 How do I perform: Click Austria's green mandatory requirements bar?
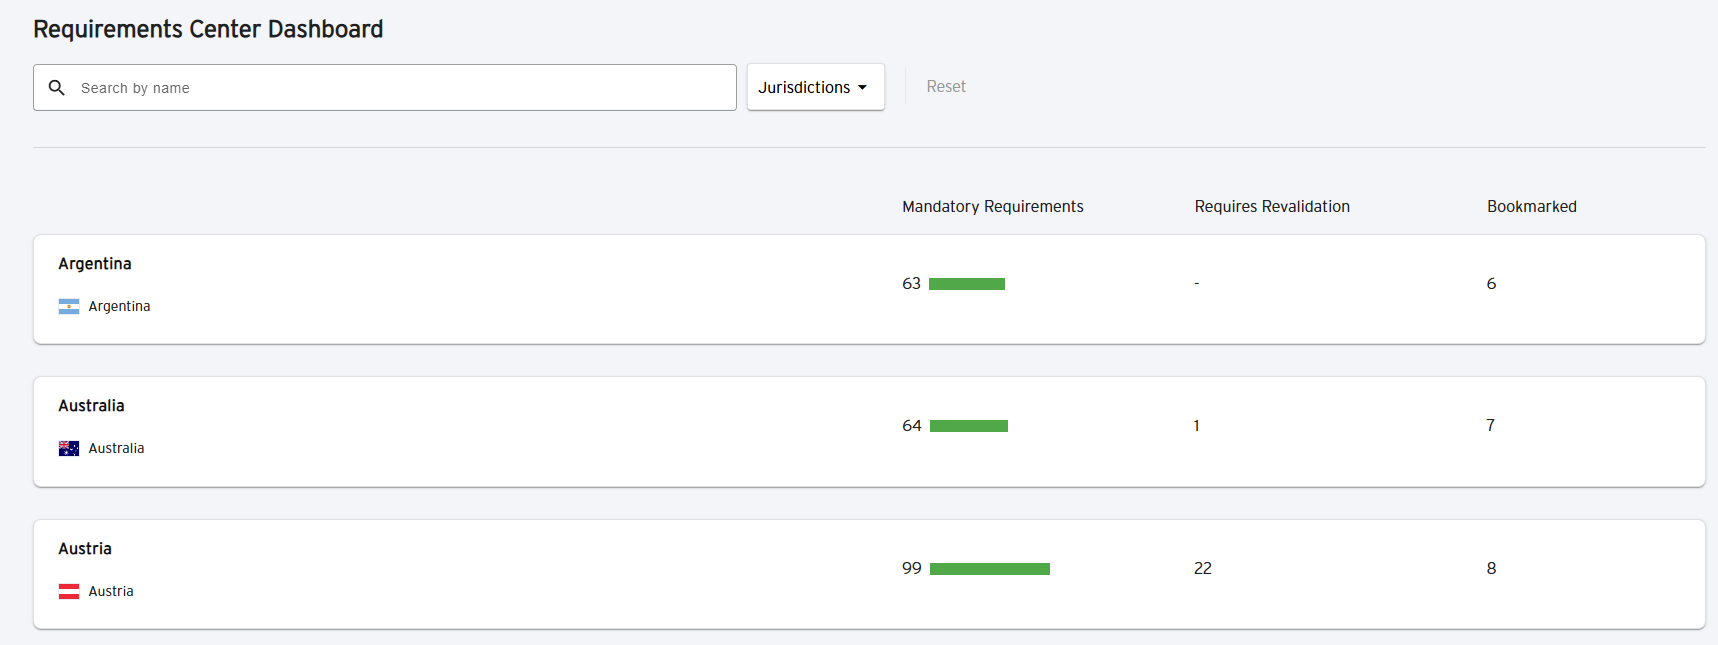coord(989,569)
